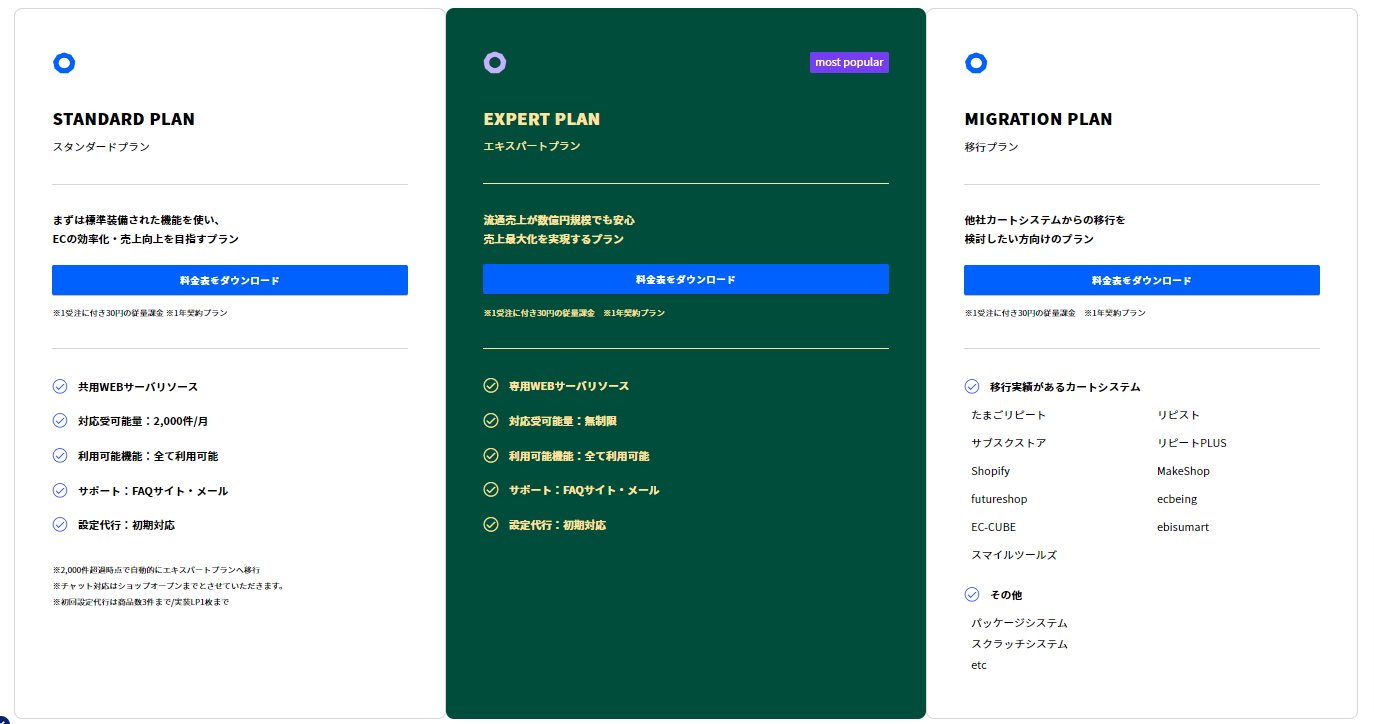
Task: Click the Standard Plan blue ring icon
Action: point(64,63)
